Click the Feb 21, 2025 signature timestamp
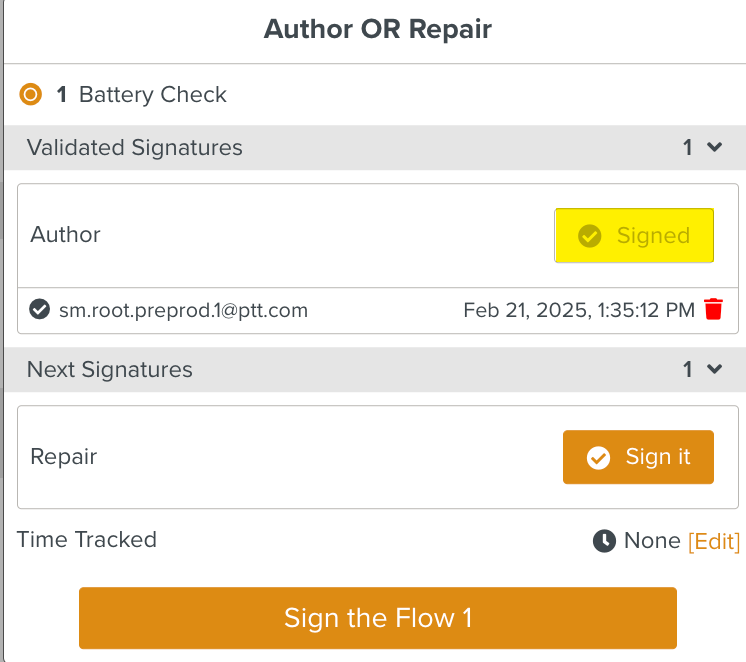Image resolution: width=746 pixels, height=662 pixels. (x=579, y=310)
